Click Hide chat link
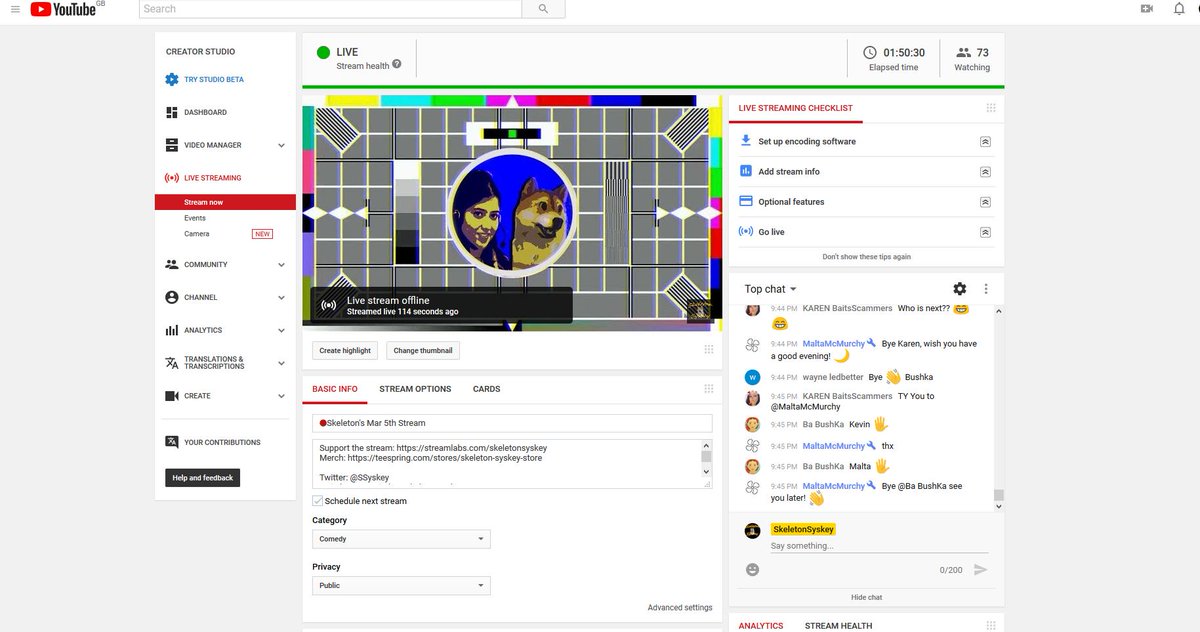 pos(867,597)
